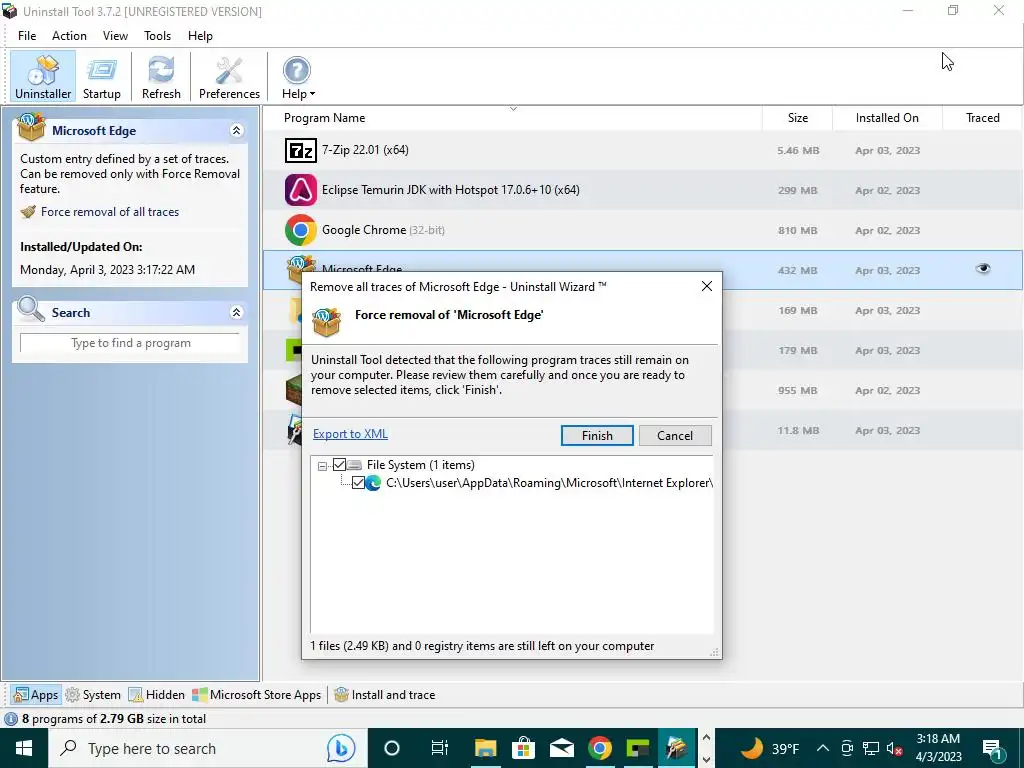
Task: Click the 432 MB size cell
Action: point(797,270)
